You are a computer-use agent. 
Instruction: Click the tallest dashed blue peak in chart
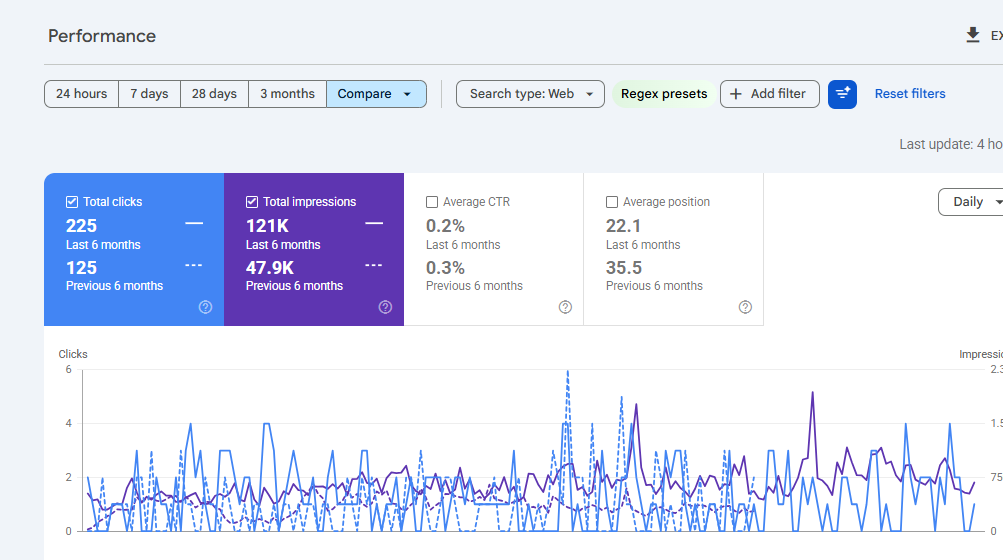567,372
